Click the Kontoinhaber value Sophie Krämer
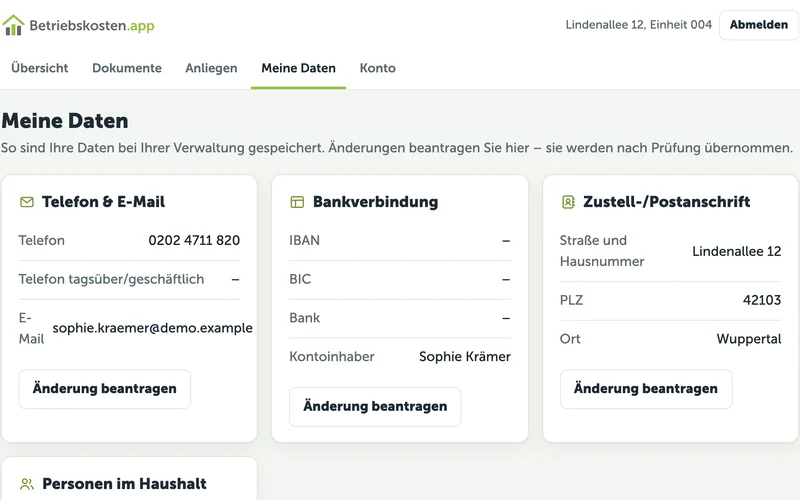Screen dimensions: 800x500 point(465,357)
